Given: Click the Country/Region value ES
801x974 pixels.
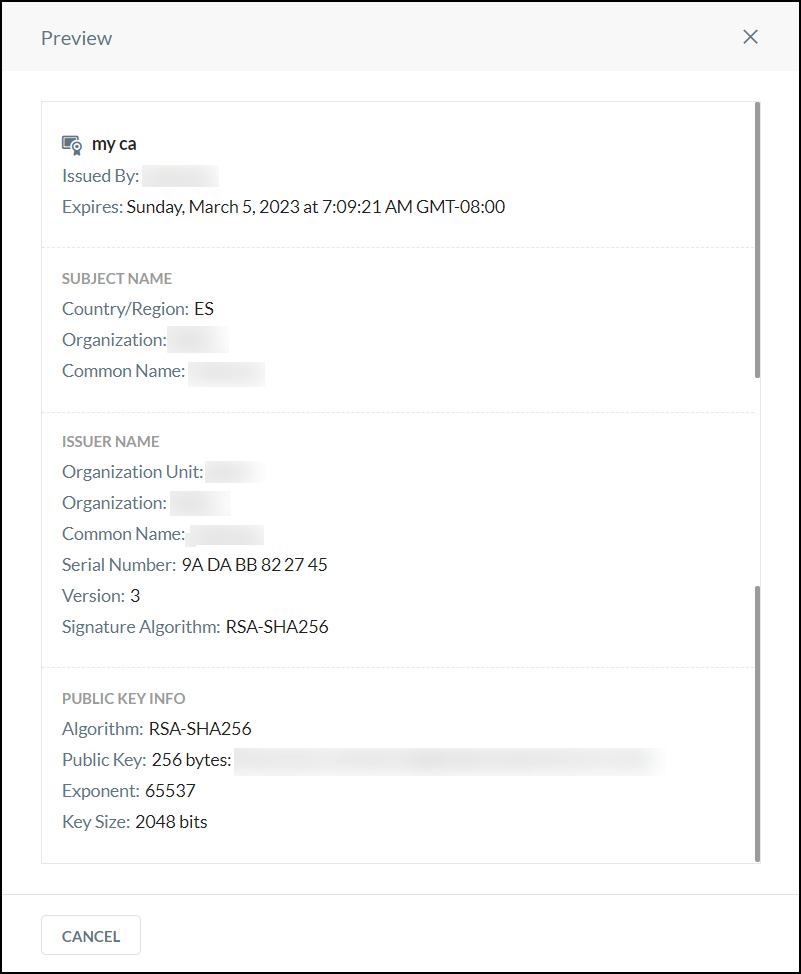Looking at the screenshot, I should [x=204, y=309].
